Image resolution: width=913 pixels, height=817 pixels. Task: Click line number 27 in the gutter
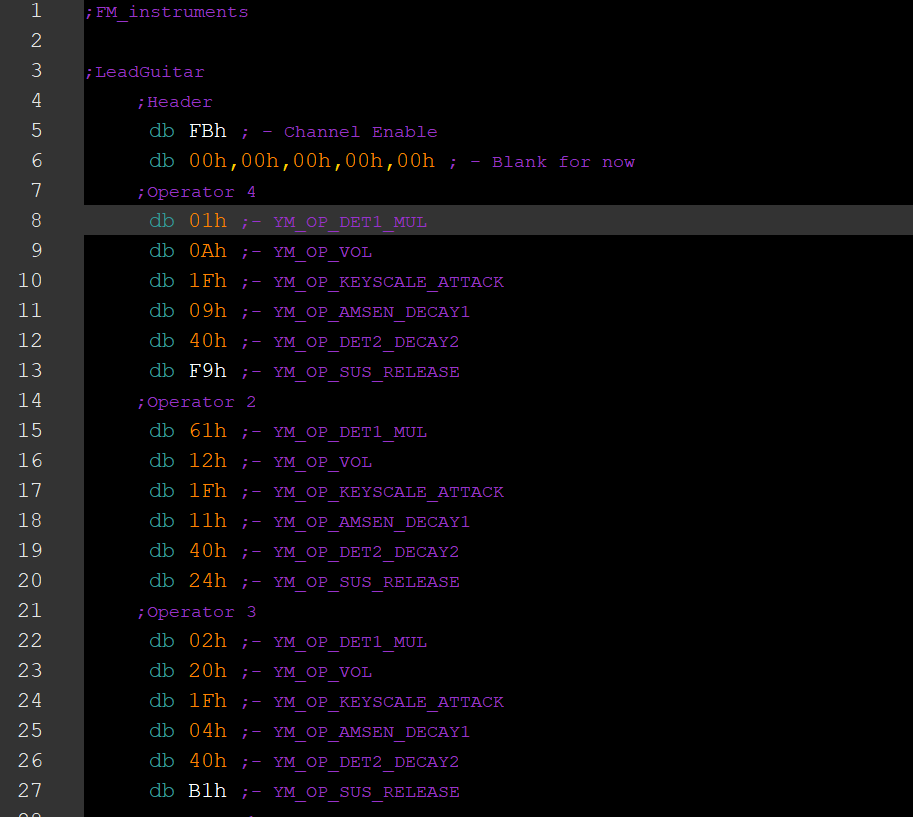(x=30, y=791)
